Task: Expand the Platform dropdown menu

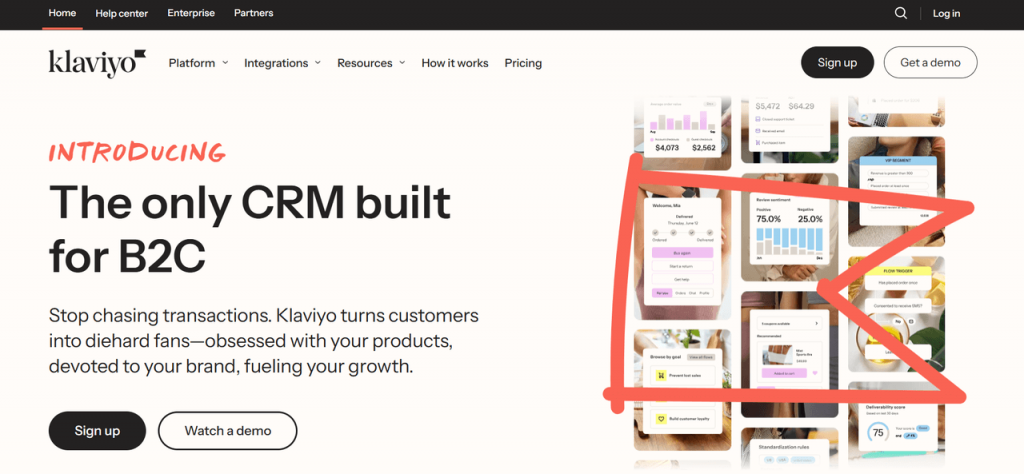Action: pos(199,63)
